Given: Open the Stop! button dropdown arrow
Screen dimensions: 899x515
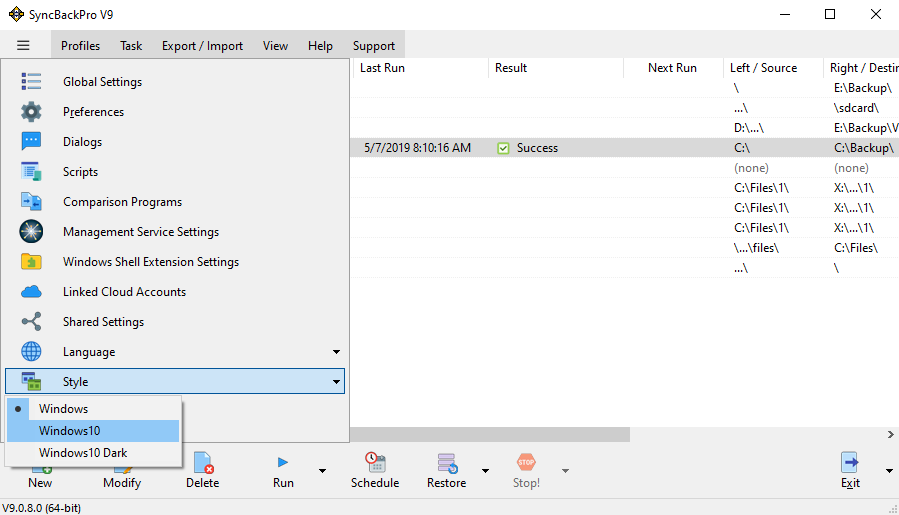Looking at the screenshot, I should [x=565, y=471].
